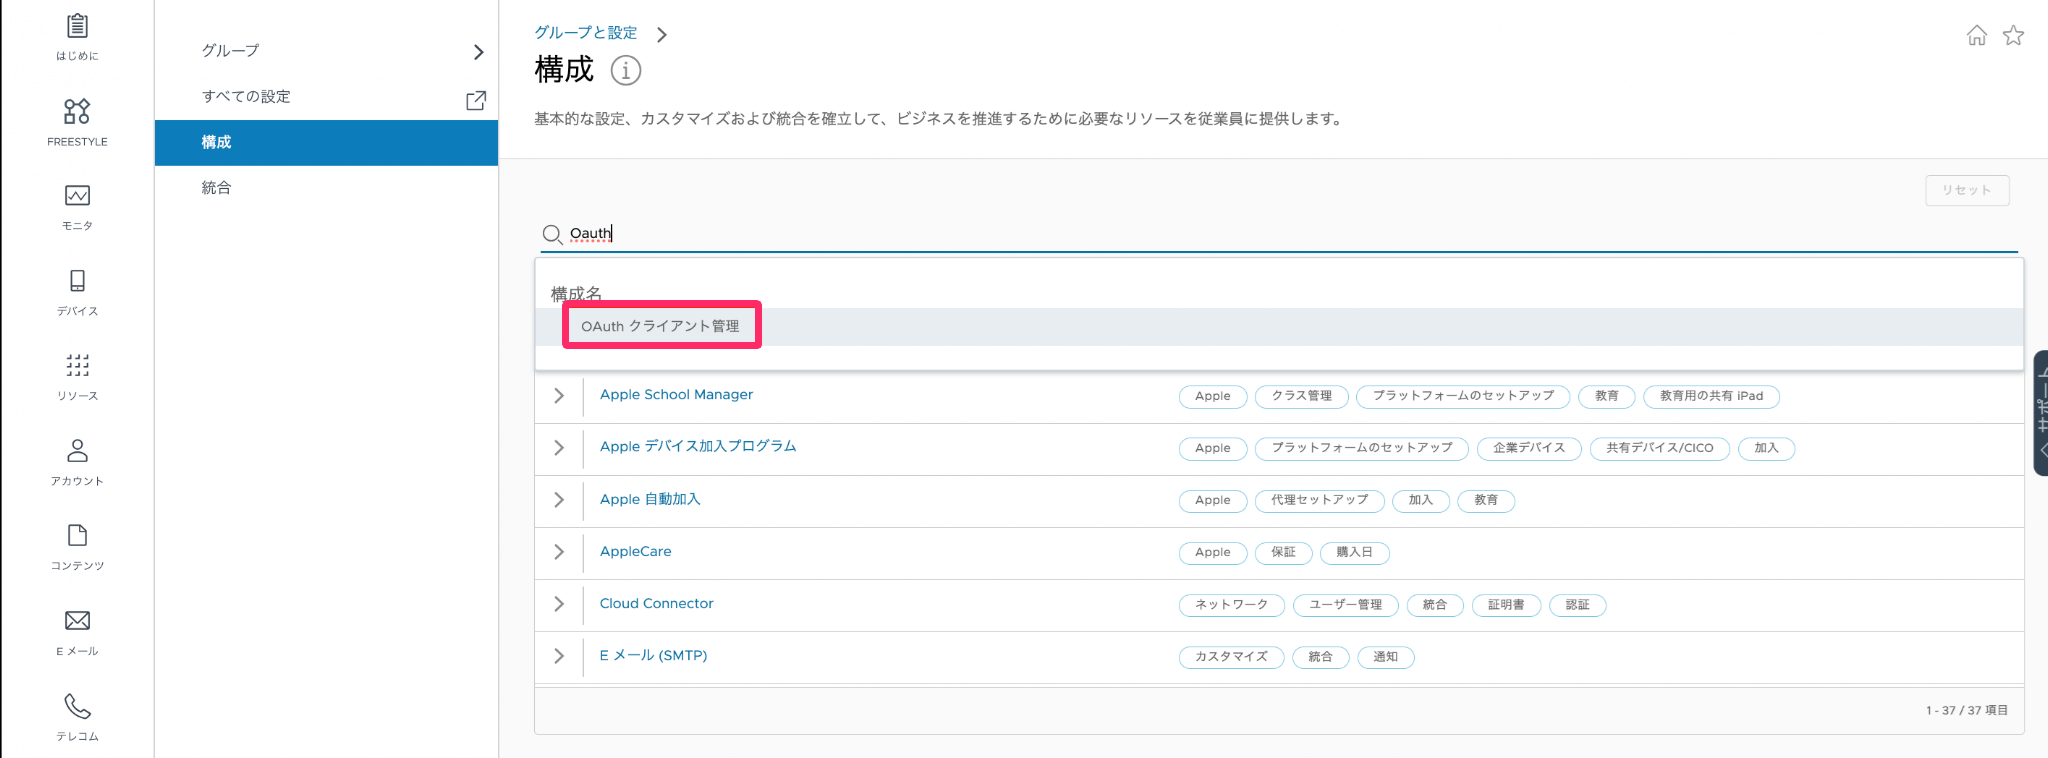Click the info icon beside 構成 title
The image size is (2048, 758).
coord(626,71)
